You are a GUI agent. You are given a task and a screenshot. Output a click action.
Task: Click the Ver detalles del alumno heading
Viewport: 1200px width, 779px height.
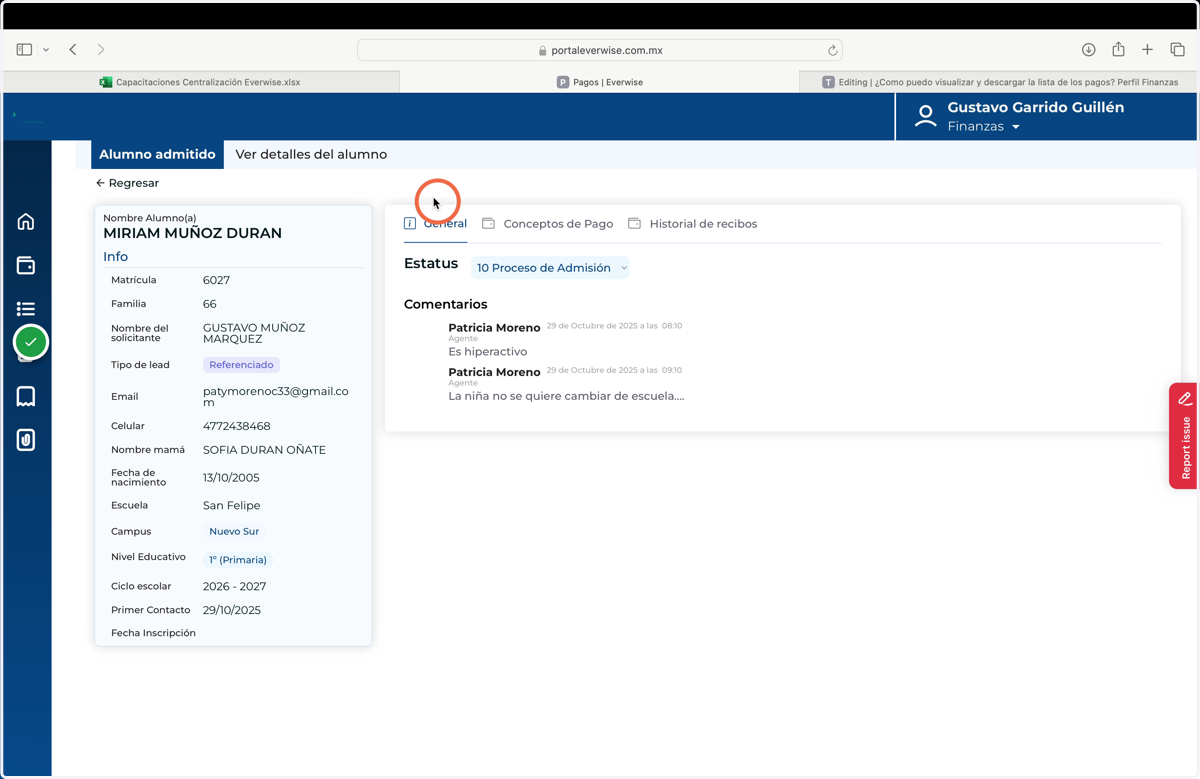pos(311,154)
